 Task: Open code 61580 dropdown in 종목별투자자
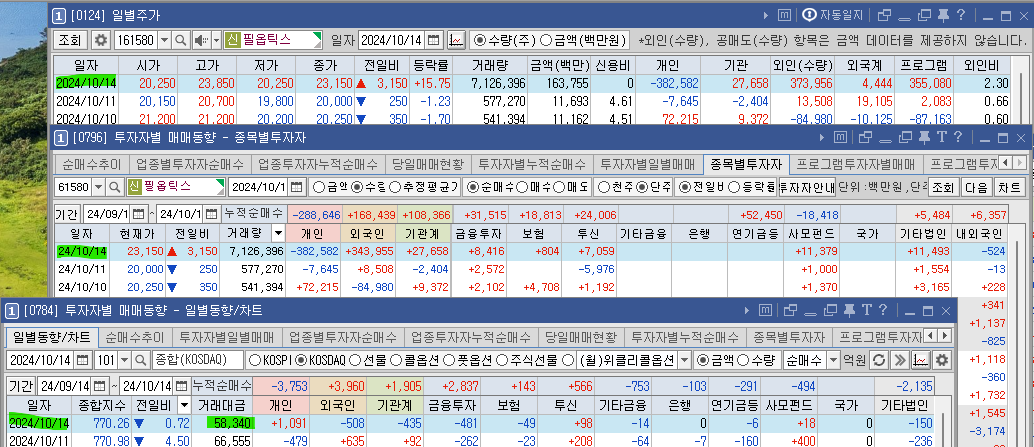[99, 187]
